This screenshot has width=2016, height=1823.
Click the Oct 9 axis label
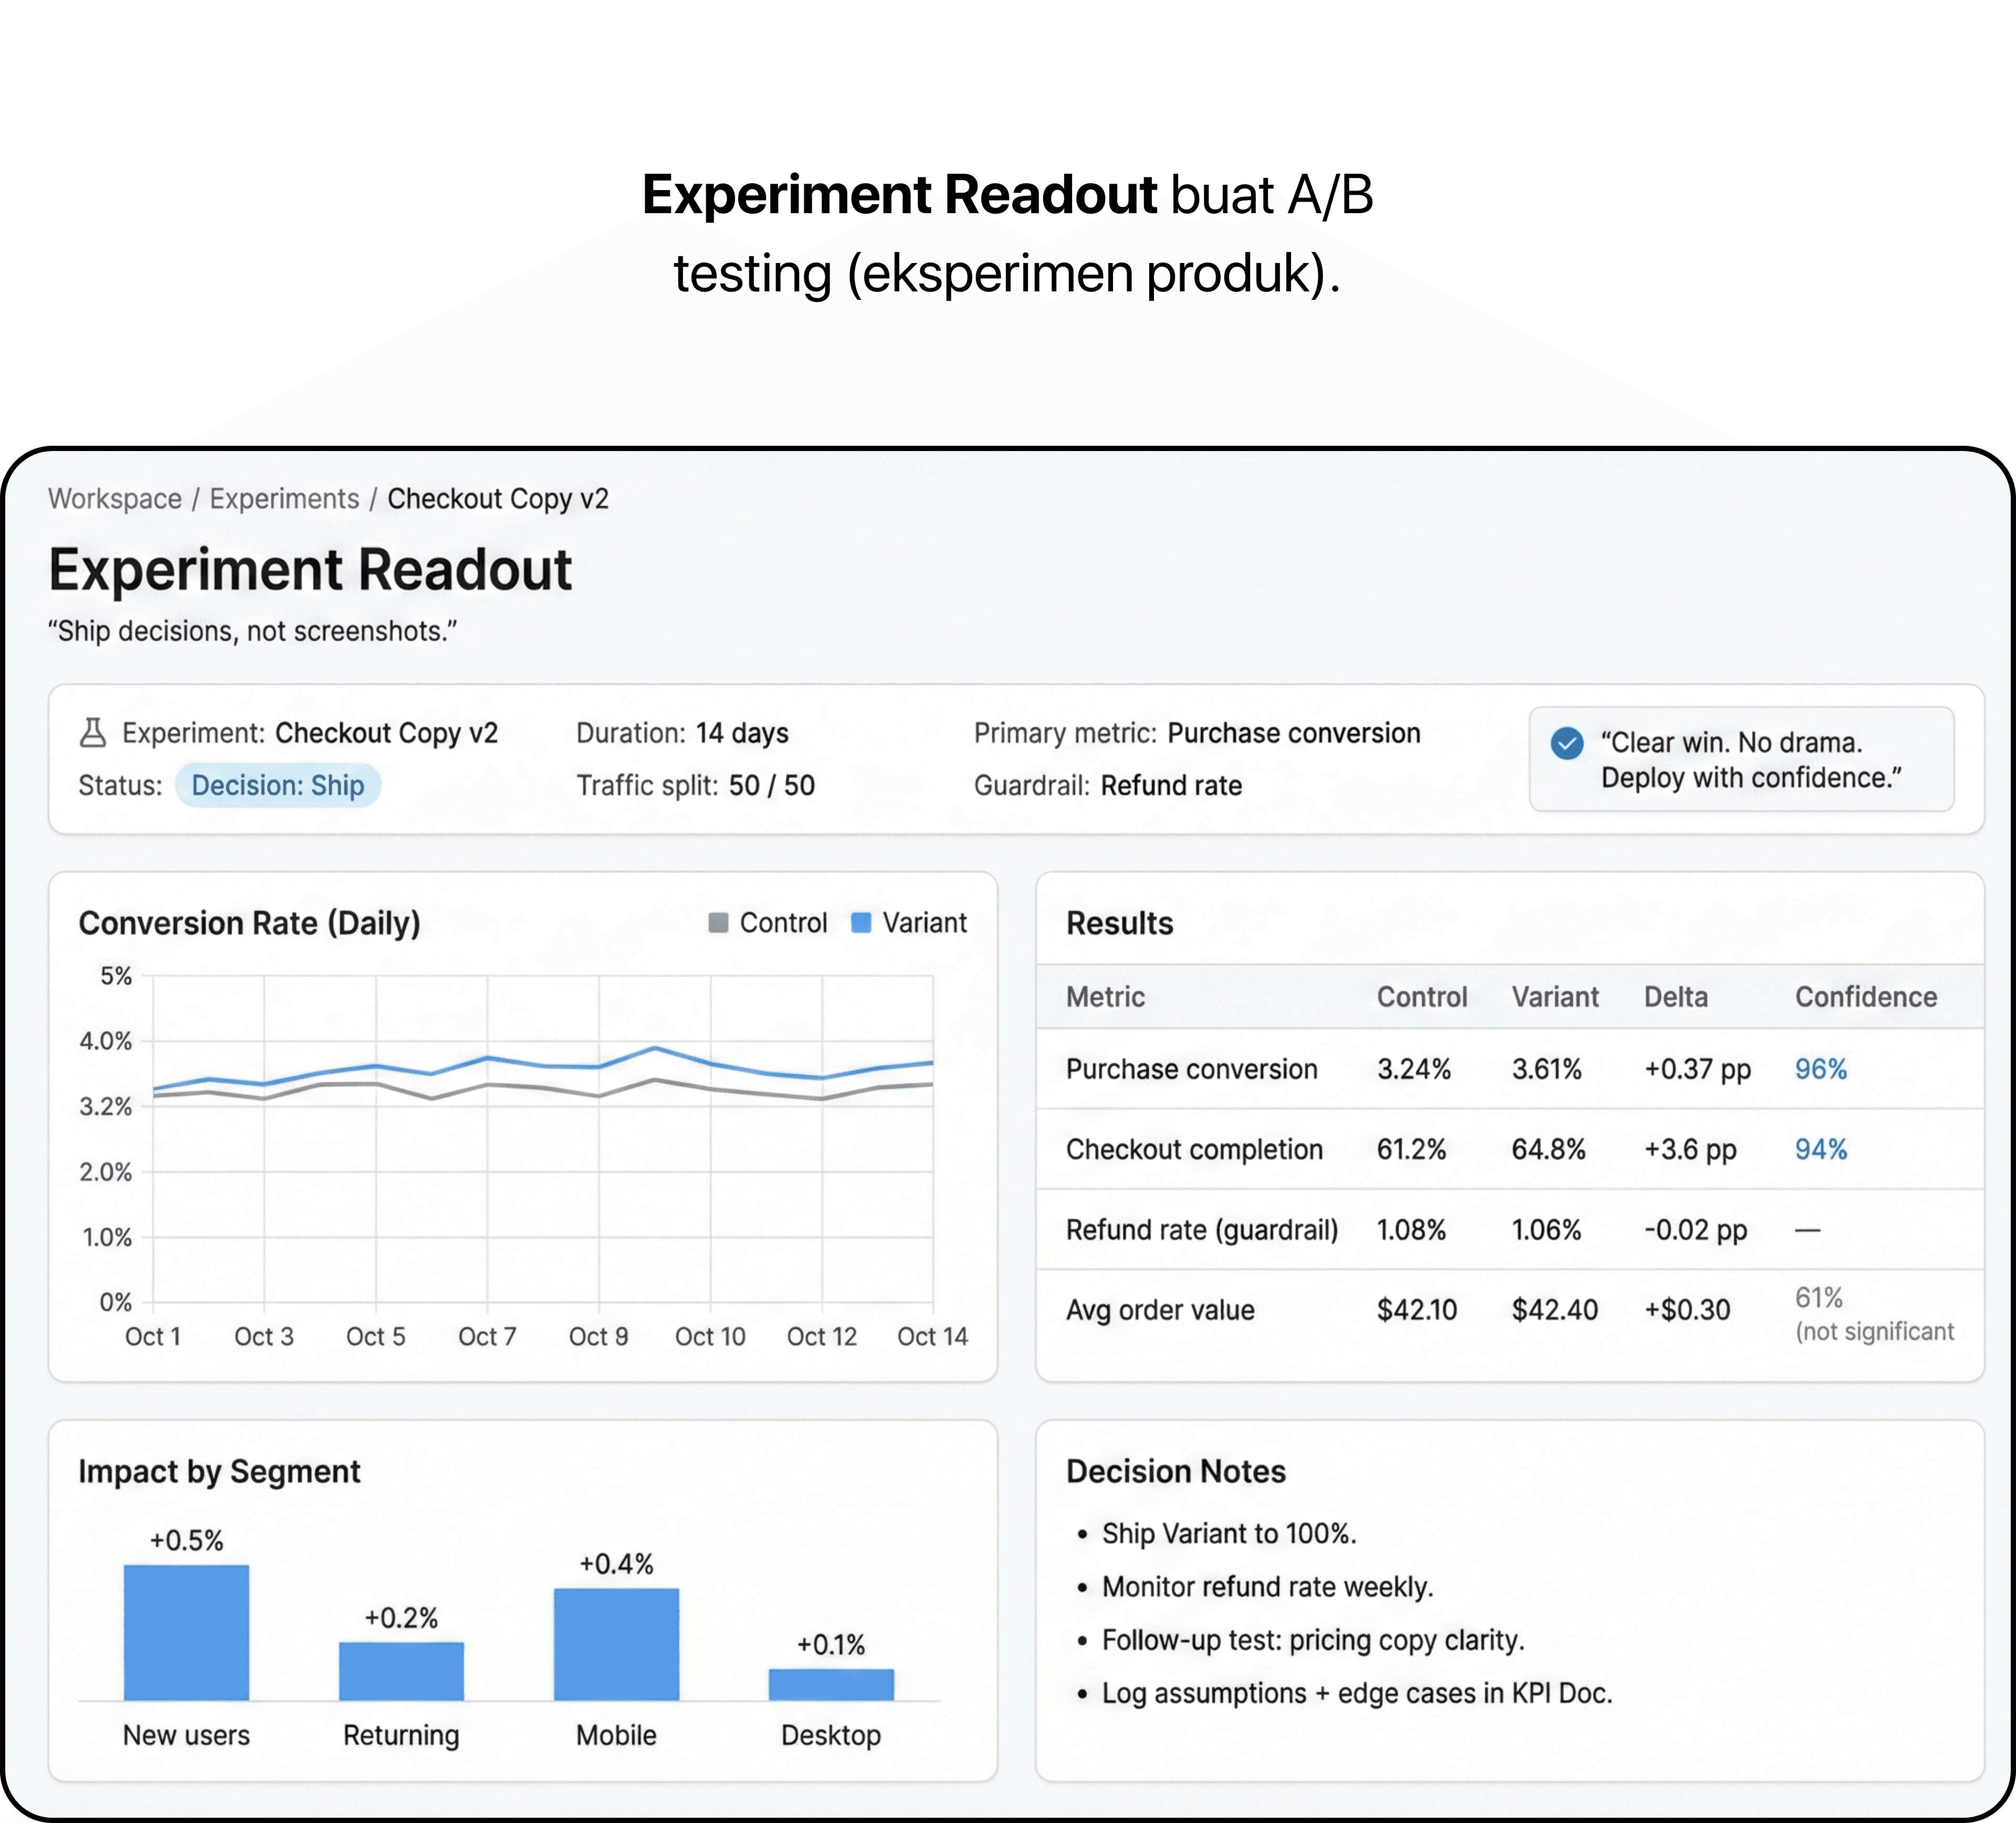tap(598, 1336)
